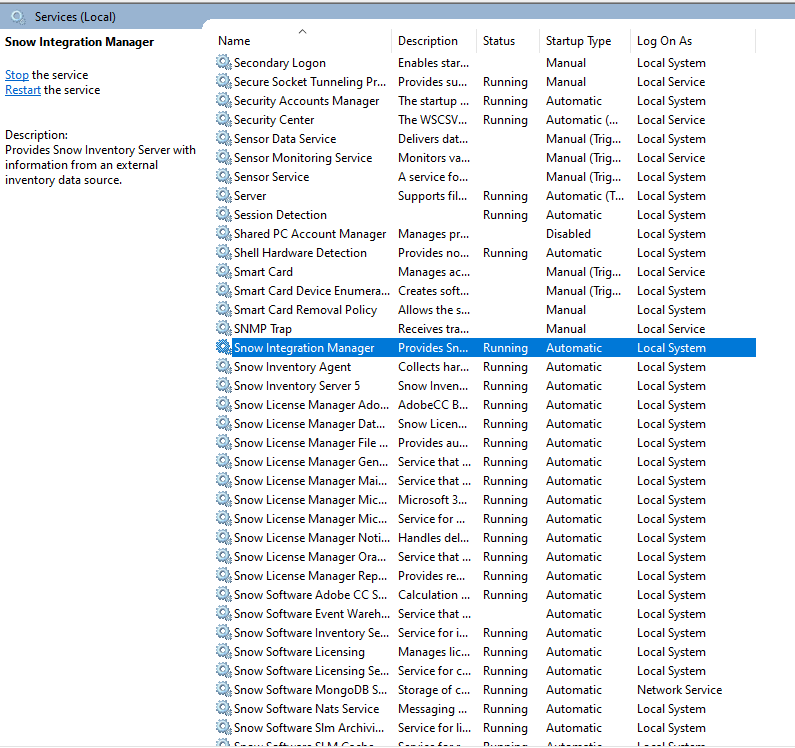The height and width of the screenshot is (748, 795).
Task: Click the gear icon for Secondary Logon
Action: pyautogui.click(x=224, y=62)
